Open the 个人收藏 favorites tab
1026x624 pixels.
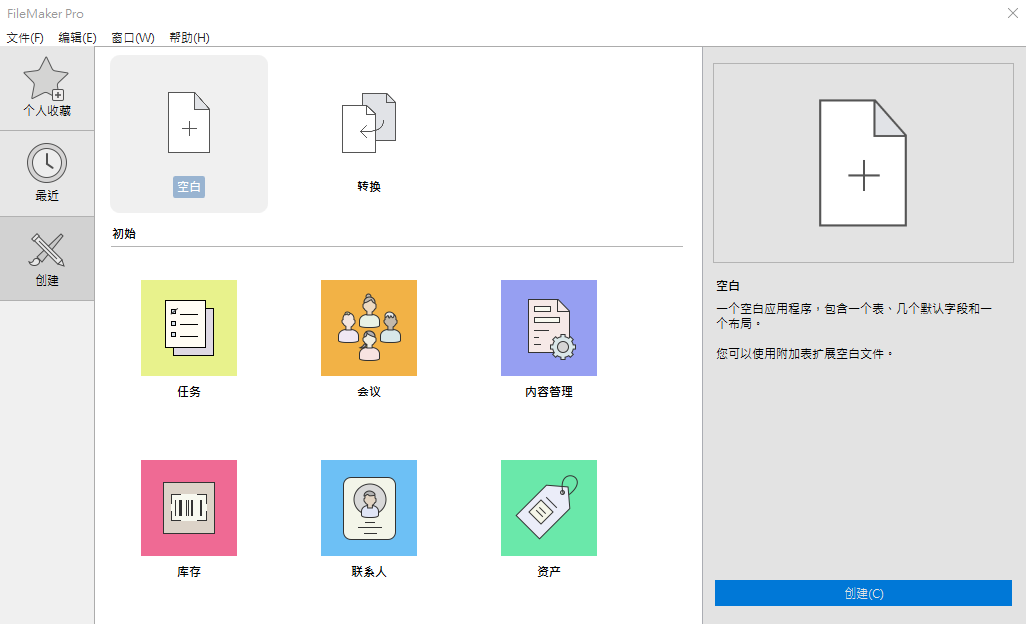click(47, 88)
